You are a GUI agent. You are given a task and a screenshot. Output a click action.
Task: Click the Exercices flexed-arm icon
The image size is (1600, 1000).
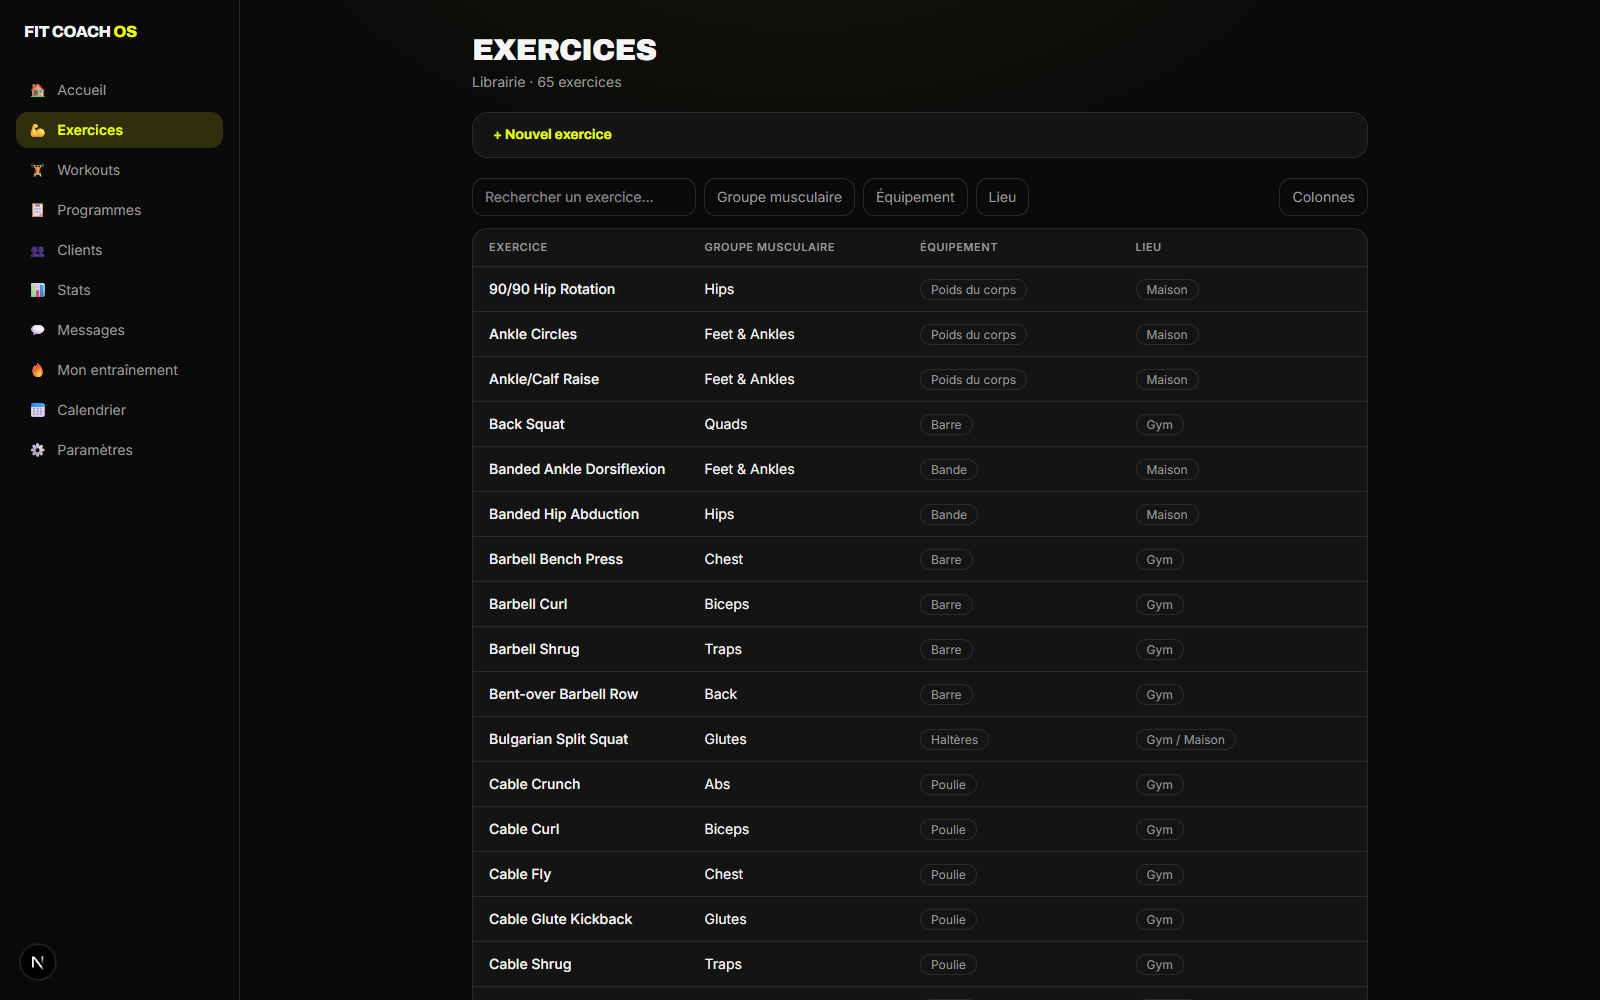point(38,130)
